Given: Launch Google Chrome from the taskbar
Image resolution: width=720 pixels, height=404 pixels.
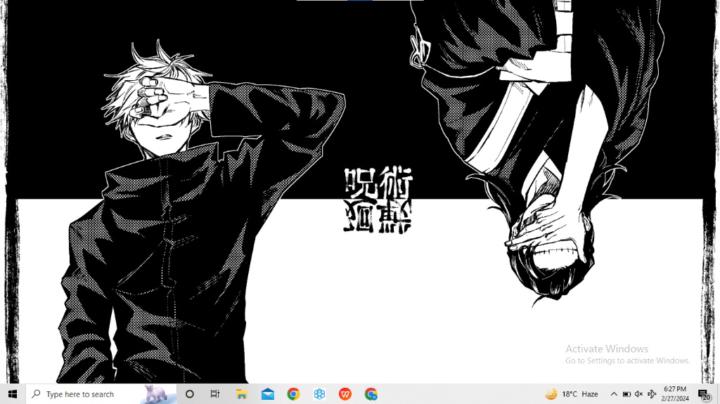Looking at the screenshot, I should point(293,394).
